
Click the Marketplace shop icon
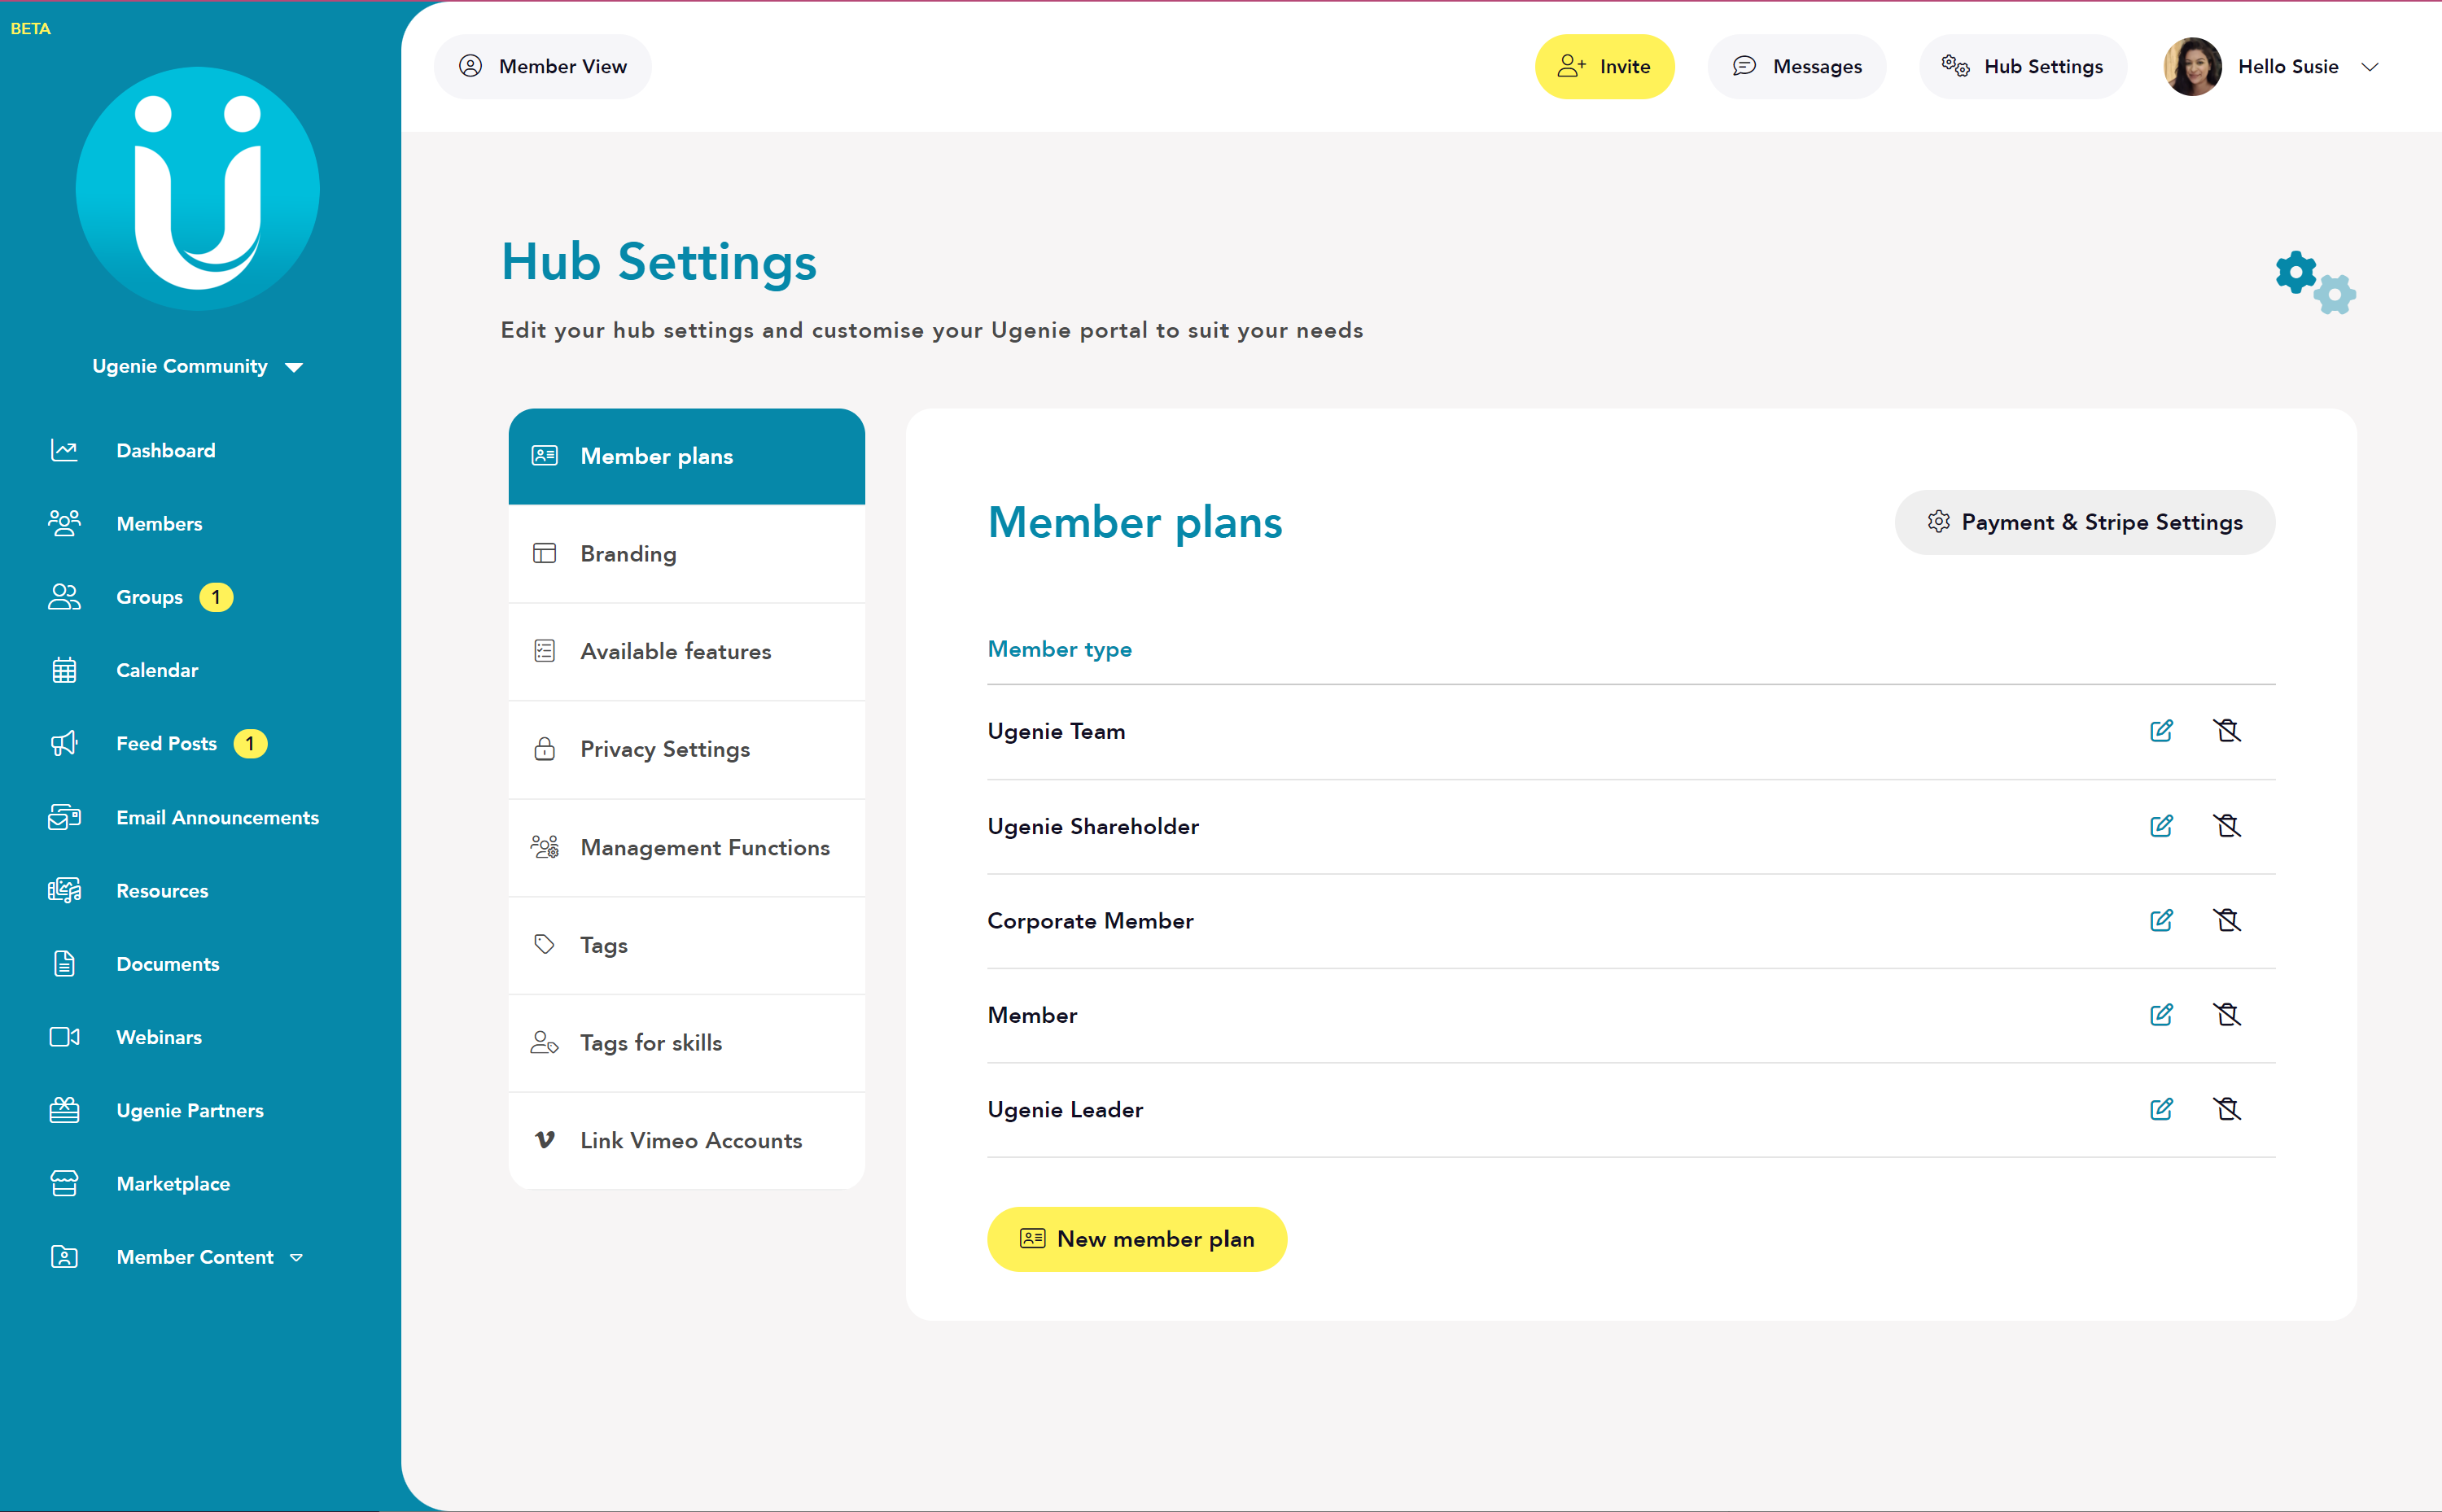point(64,1183)
